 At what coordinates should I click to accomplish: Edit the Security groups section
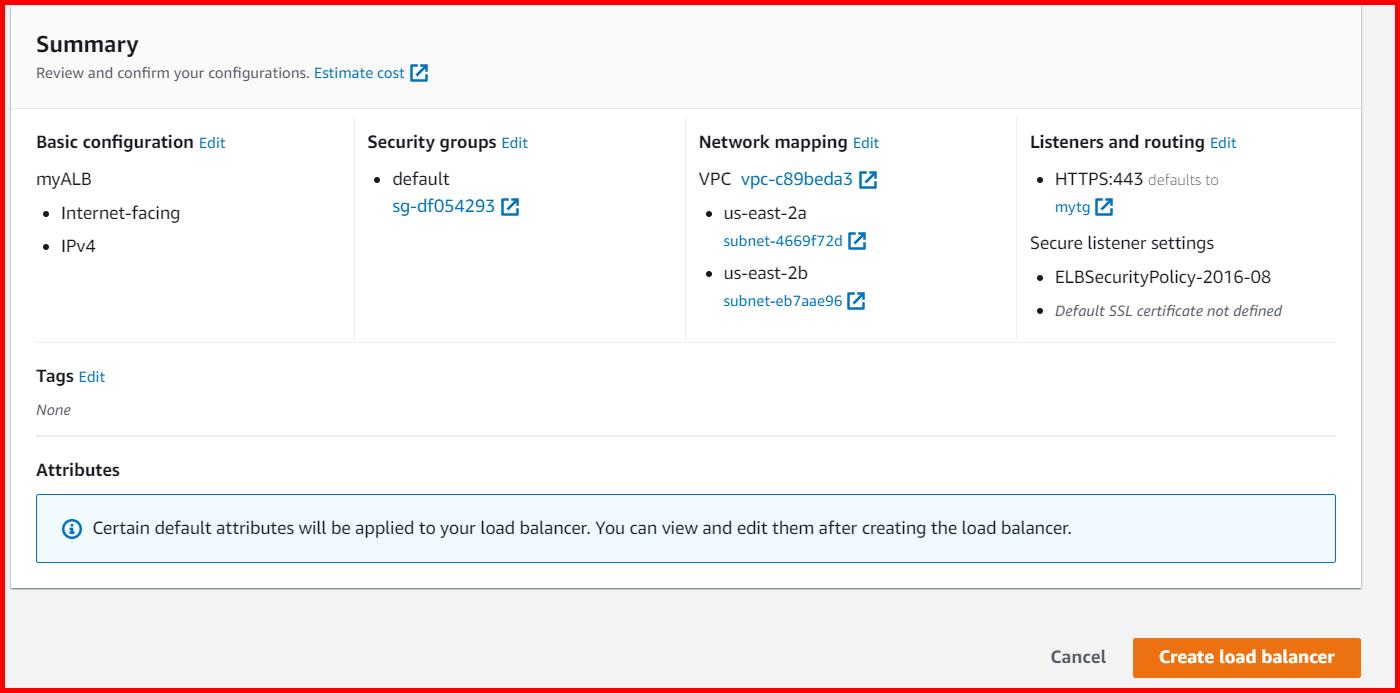point(514,143)
